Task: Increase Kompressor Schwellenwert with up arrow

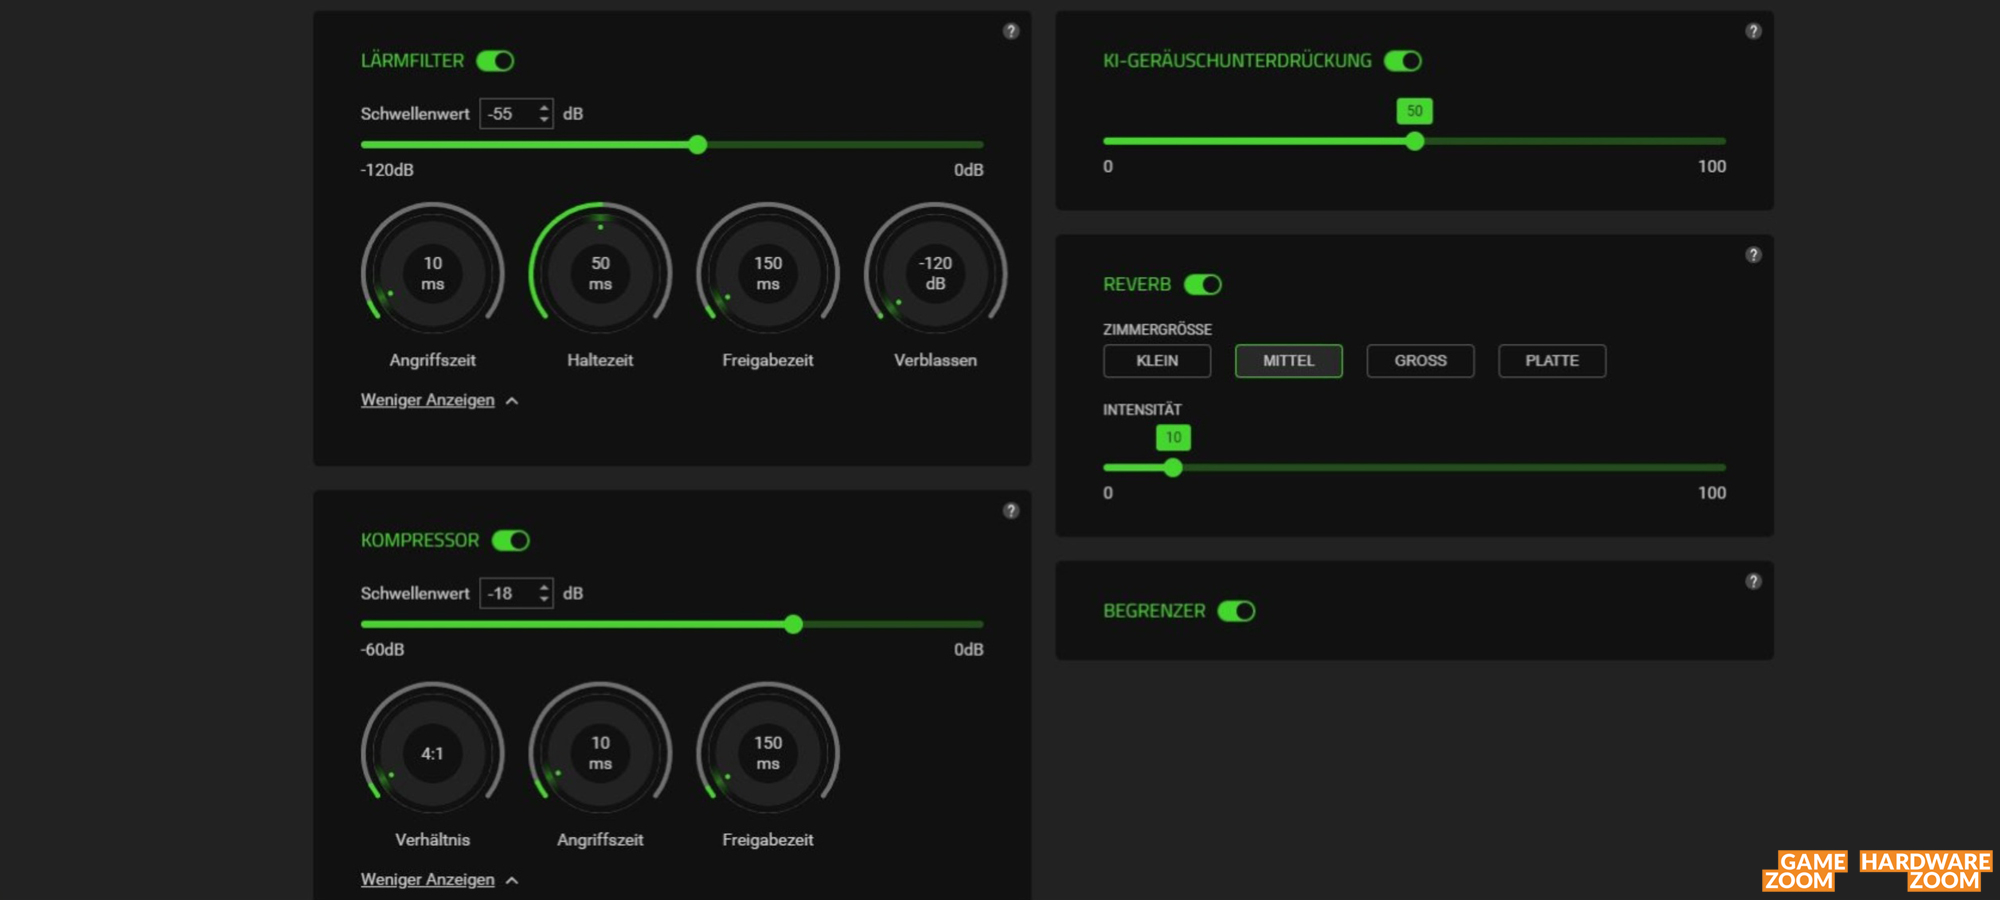Action: pos(544,587)
